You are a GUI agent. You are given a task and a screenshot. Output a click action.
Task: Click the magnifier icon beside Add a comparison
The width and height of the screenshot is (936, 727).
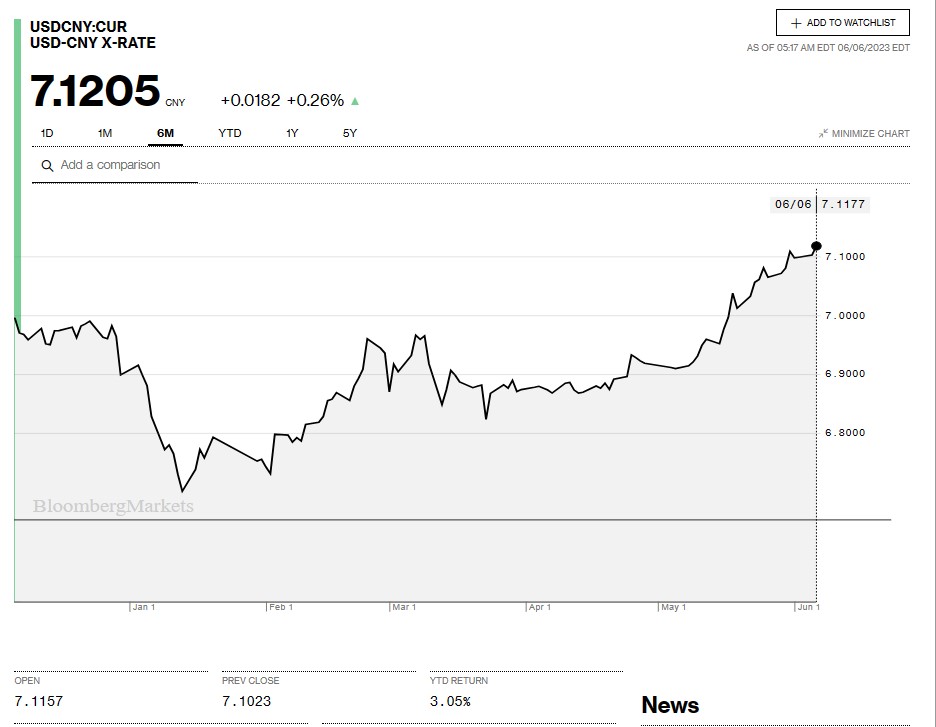click(47, 166)
